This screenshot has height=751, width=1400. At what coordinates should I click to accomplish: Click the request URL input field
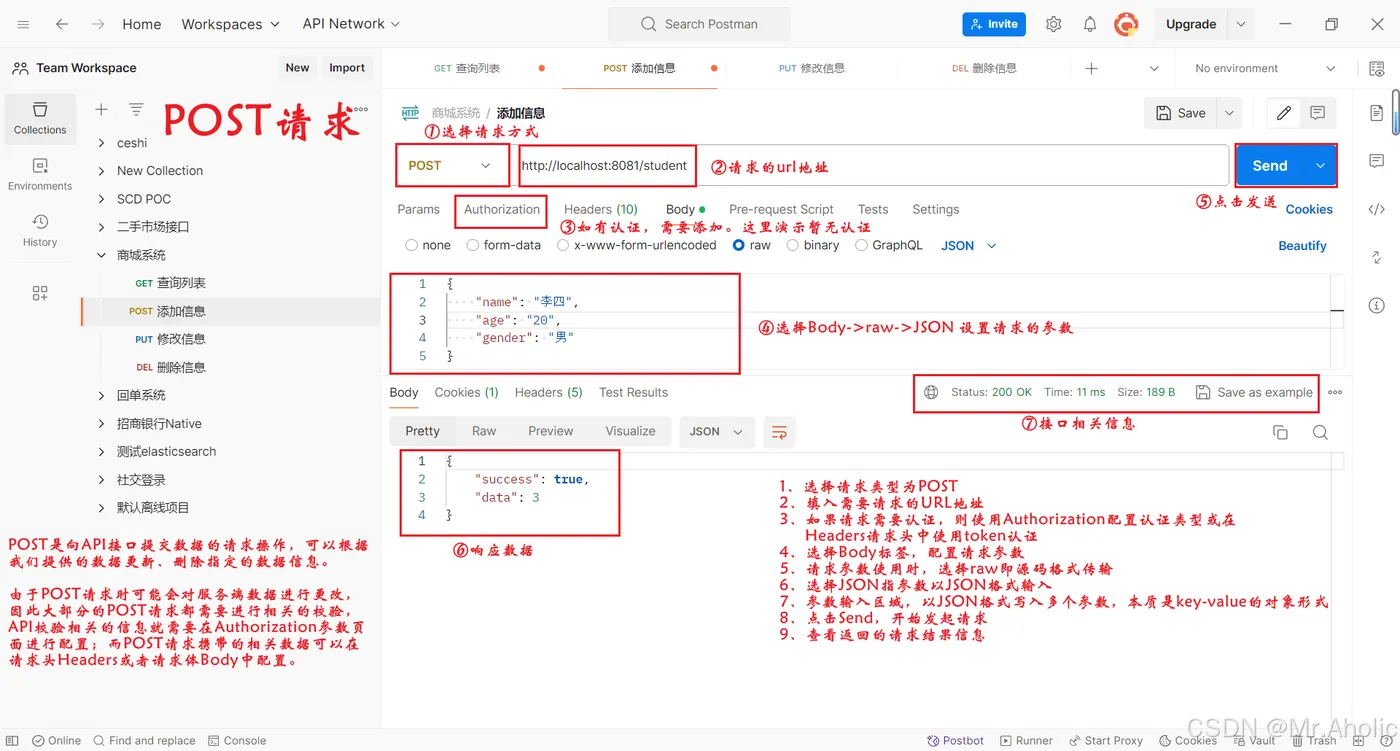873,165
